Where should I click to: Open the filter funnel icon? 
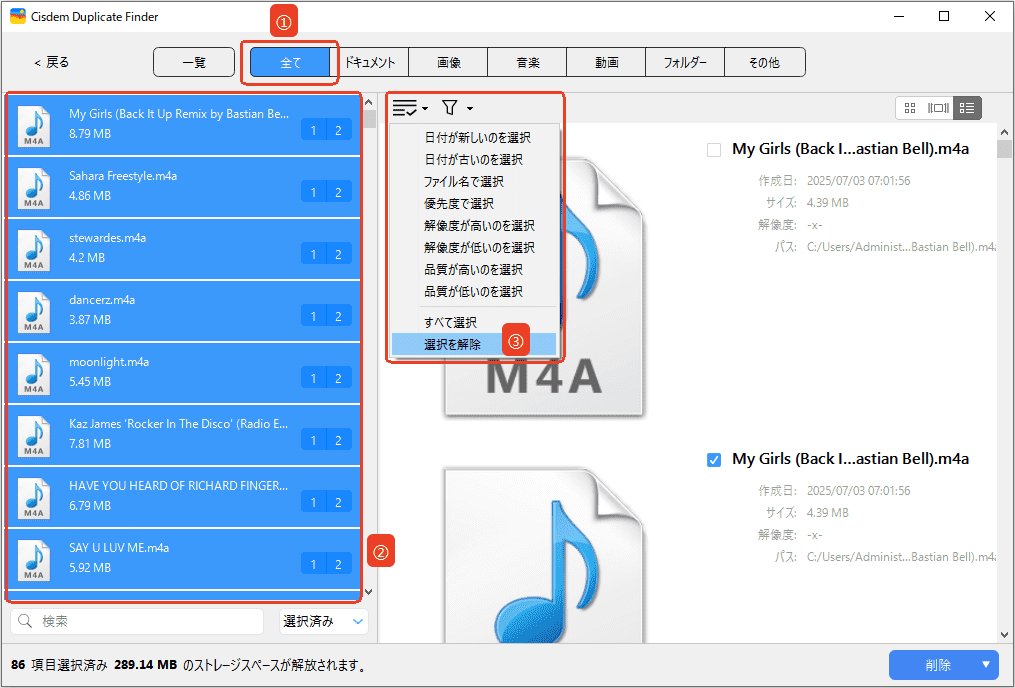click(x=450, y=108)
